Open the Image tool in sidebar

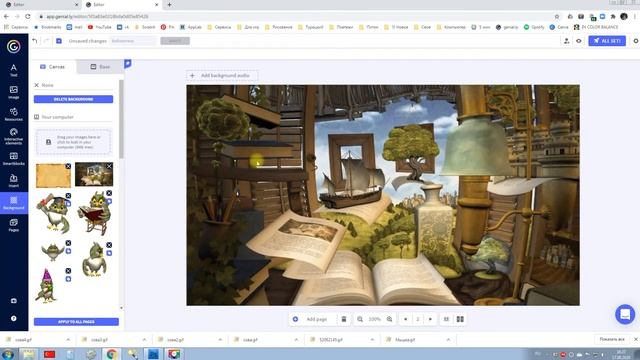coord(13,92)
